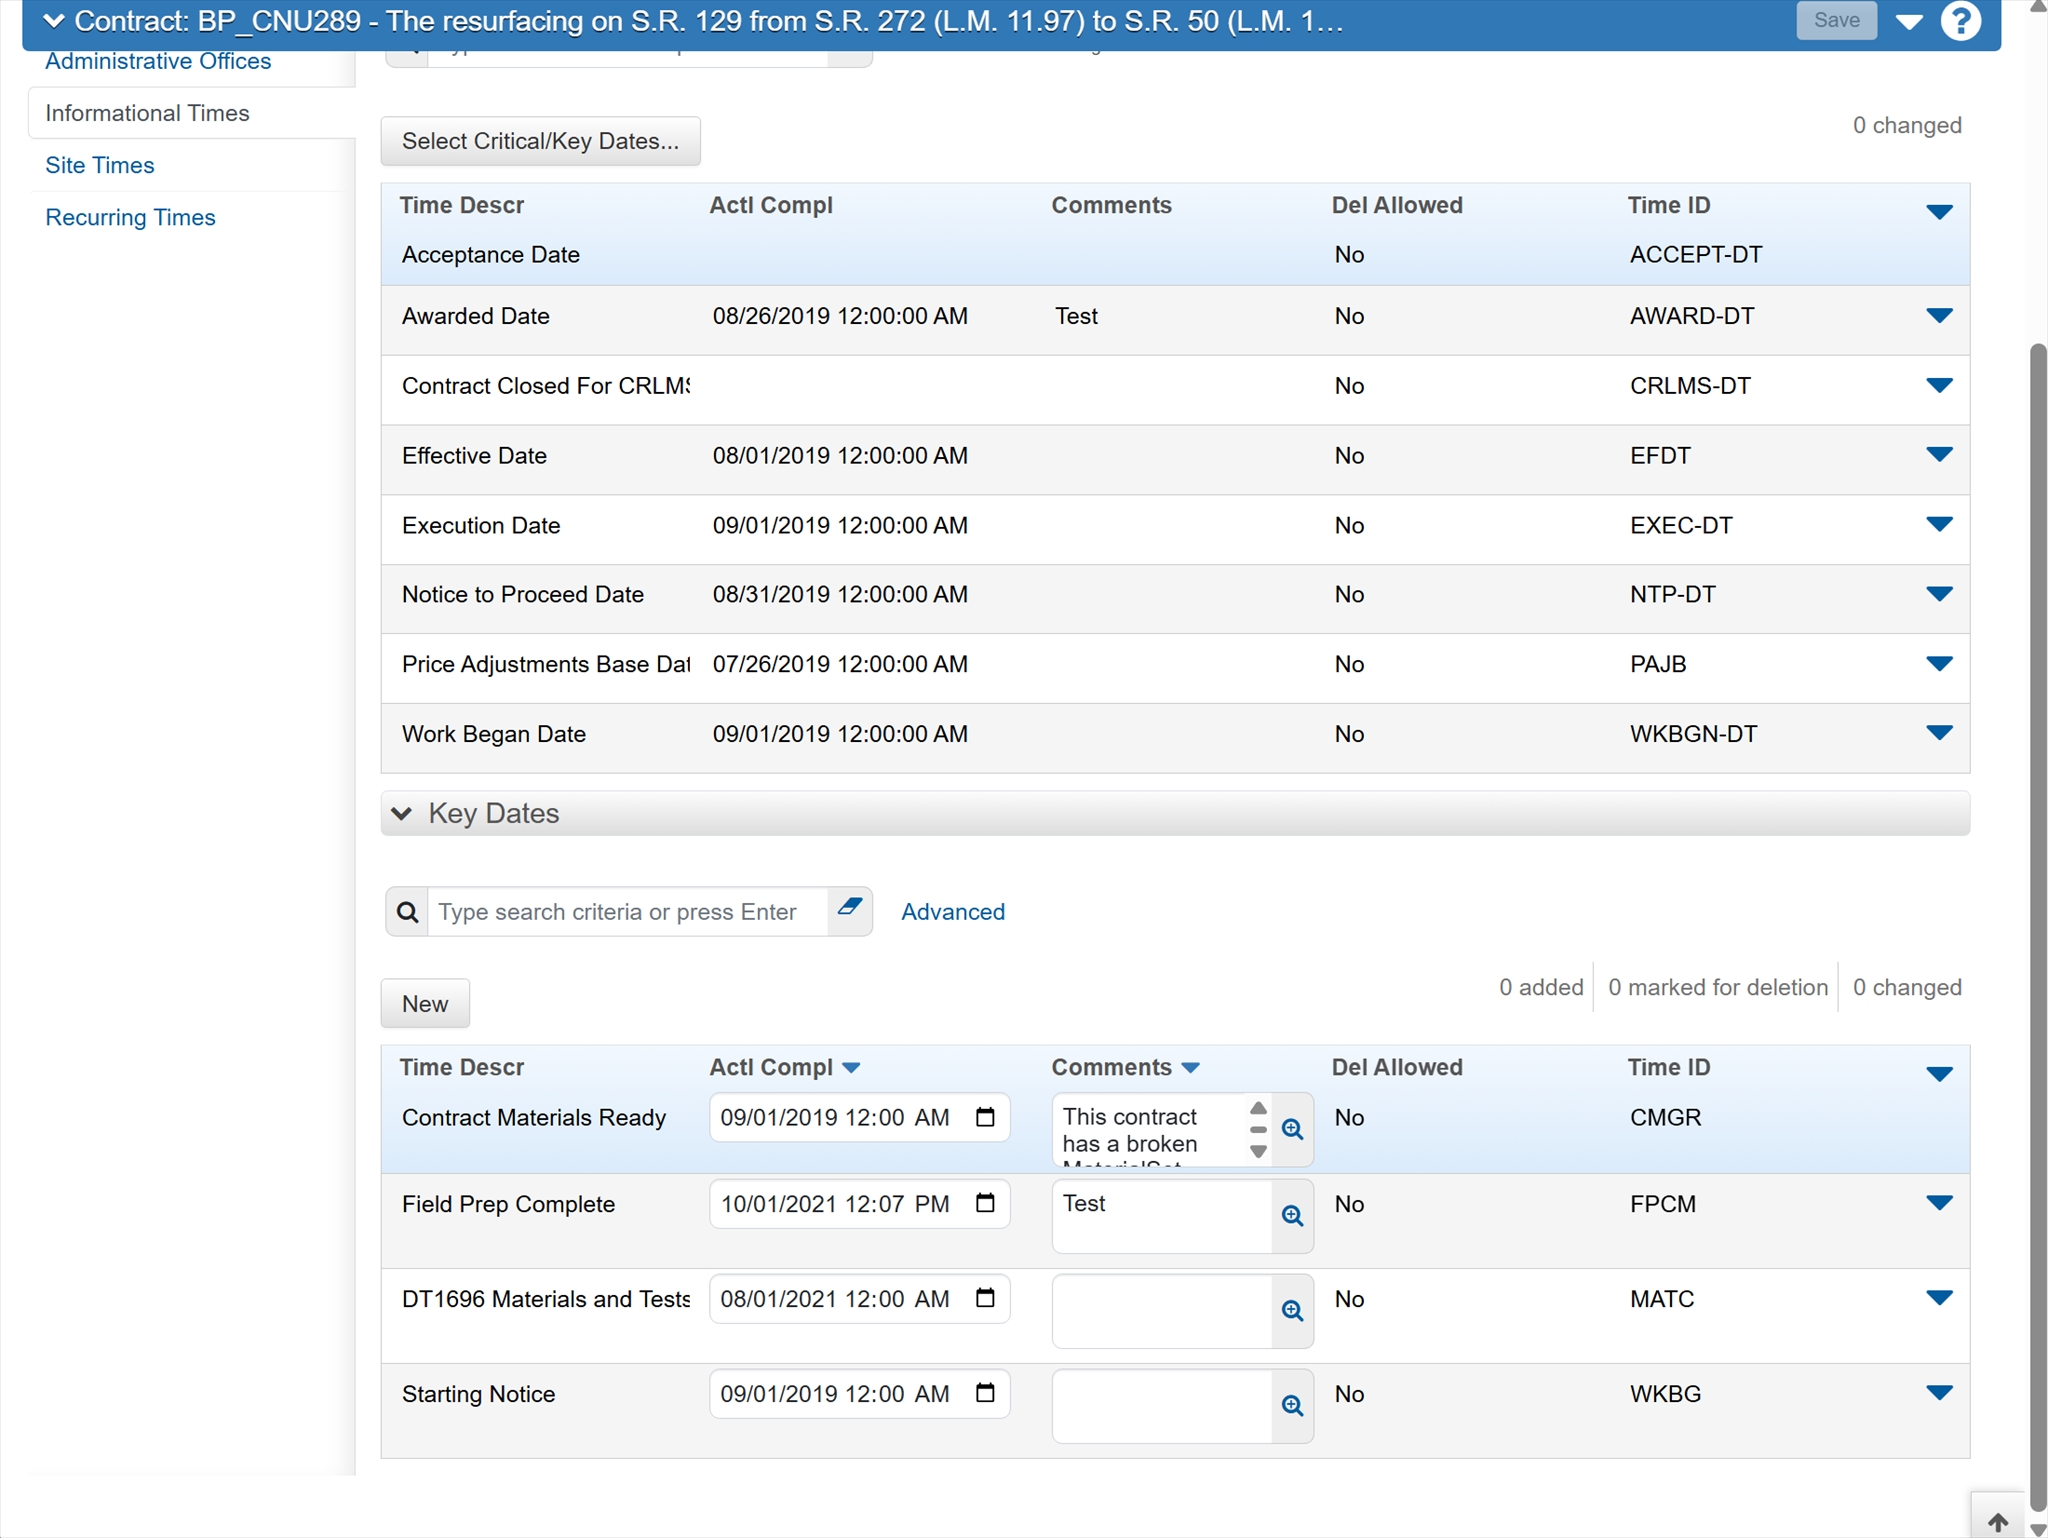Zoom into comments for Contract Materials Ready

(x=1292, y=1130)
